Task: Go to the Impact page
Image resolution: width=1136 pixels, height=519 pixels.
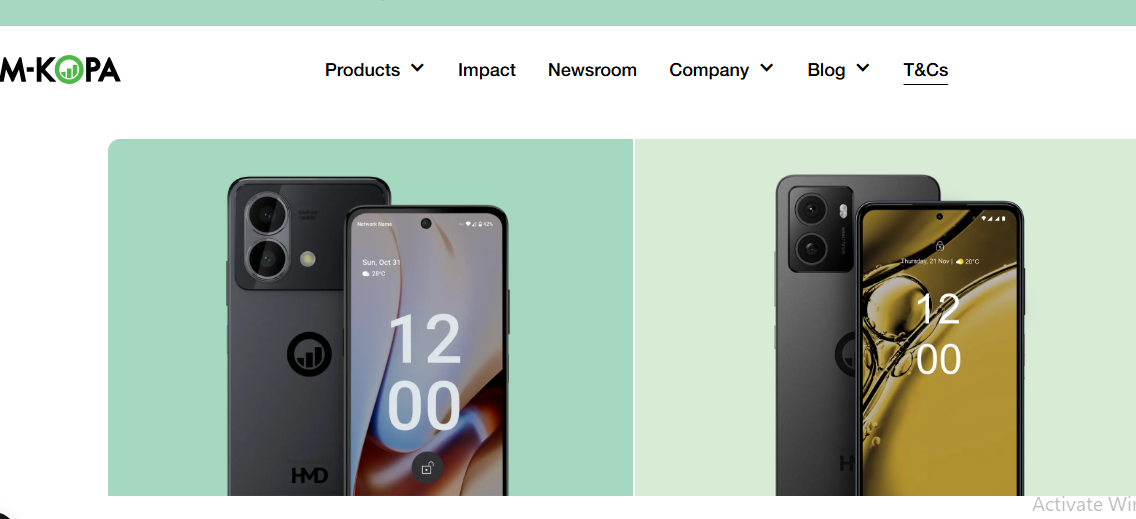Action: [x=487, y=70]
